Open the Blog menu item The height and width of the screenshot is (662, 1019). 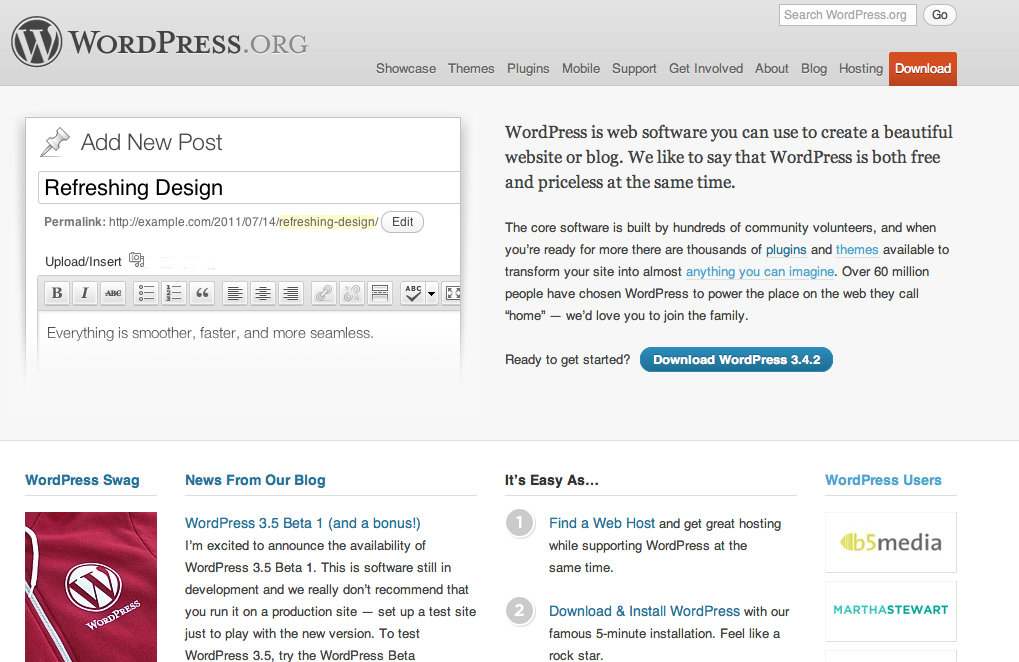pyautogui.click(x=814, y=68)
